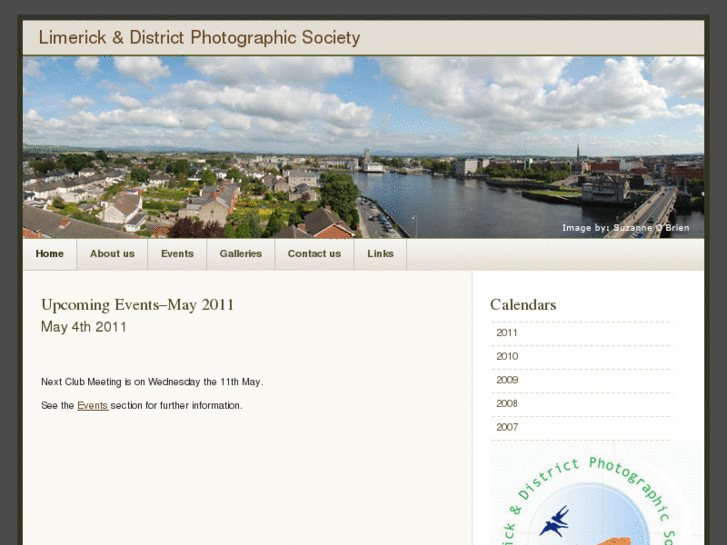Image resolution: width=727 pixels, height=545 pixels.
Task: Click the Calendars sidebar heading
Action: [x=523, y=305]
